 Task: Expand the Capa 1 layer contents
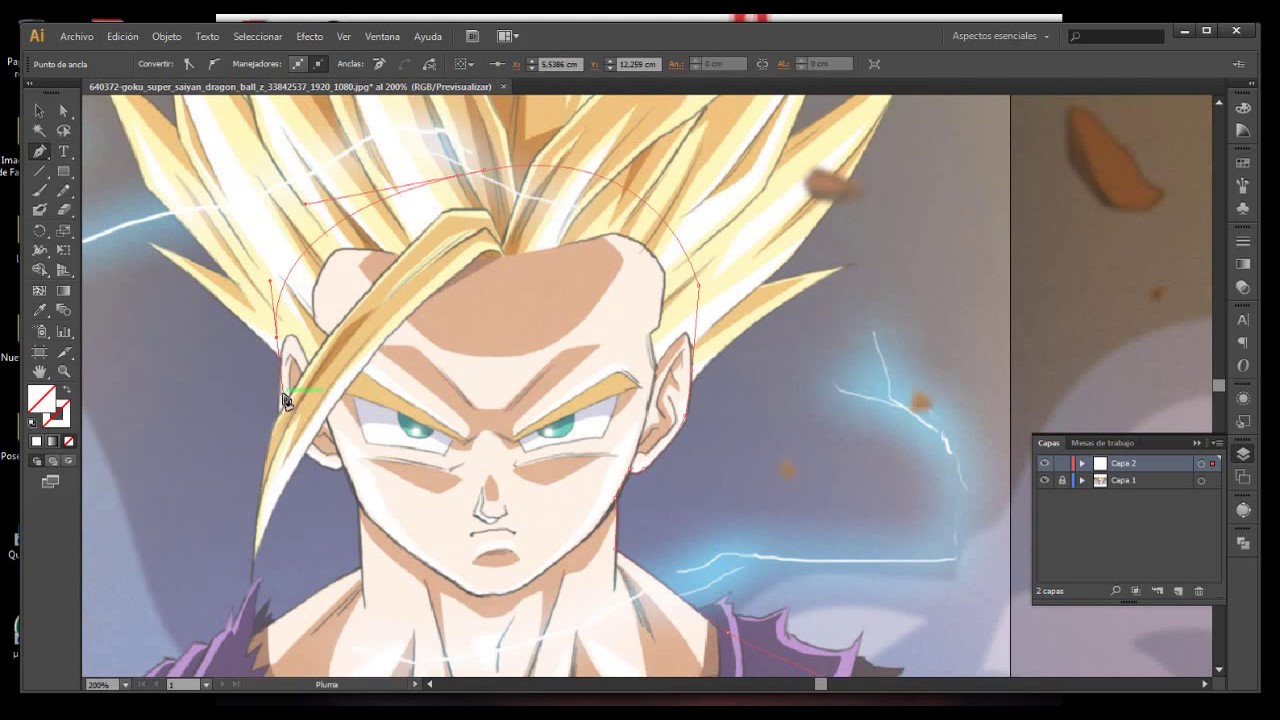click(1082, 480)
